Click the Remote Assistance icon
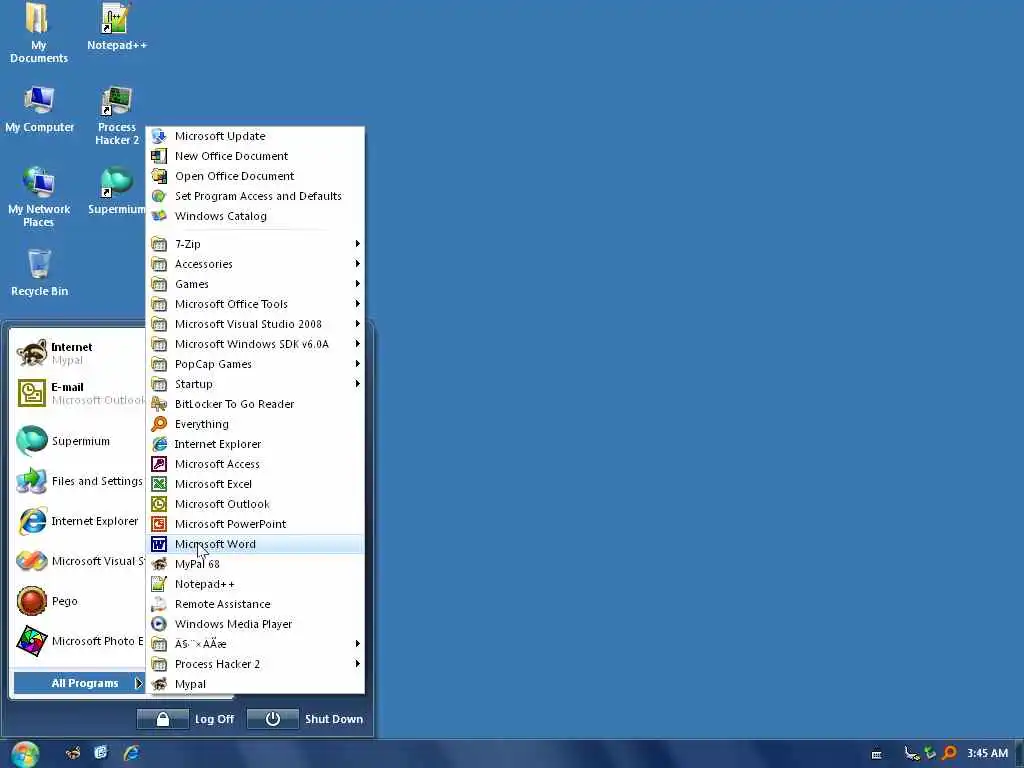 click(159, 604)
